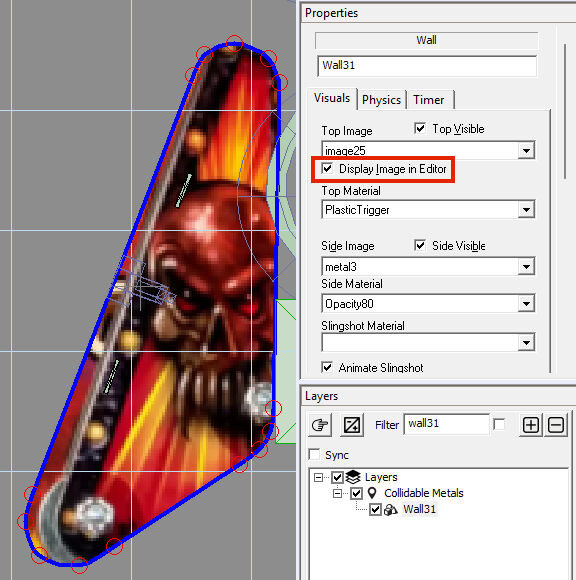Toggle the Side Visible checkbox
Viewport: 576px width, 580px height.
[420, 245]
